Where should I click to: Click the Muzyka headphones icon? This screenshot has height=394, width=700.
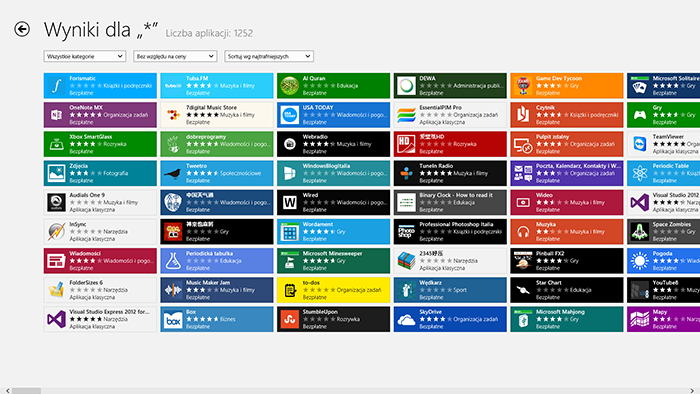pyautogui.click(x=523, y=232)
